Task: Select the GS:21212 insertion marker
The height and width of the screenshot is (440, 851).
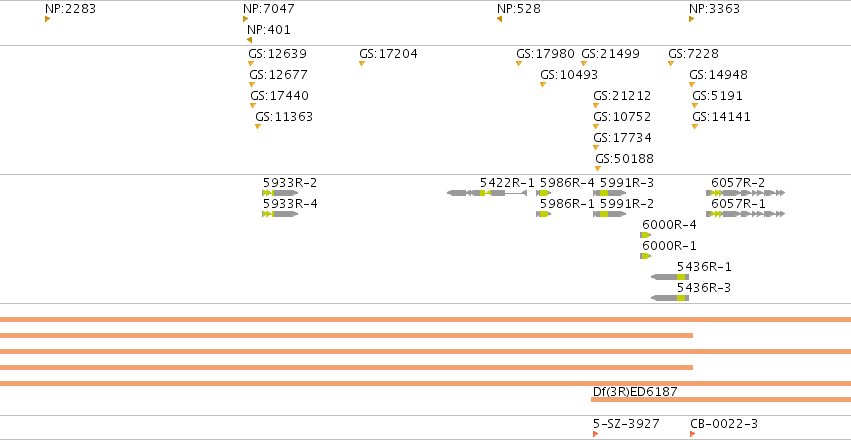Action: coord(596,105)
